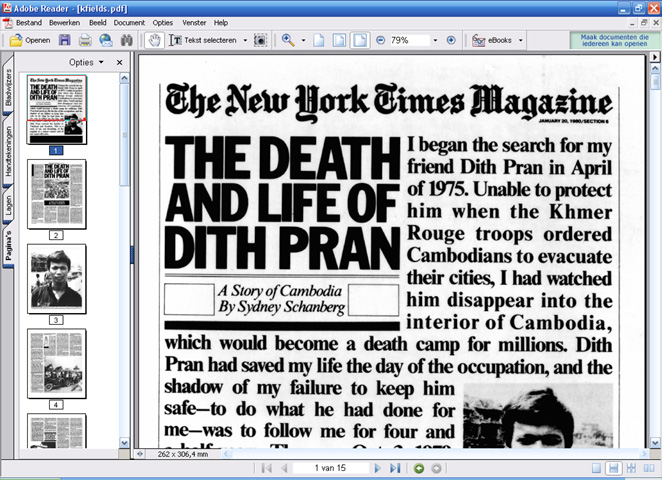Switch to the Pagina's side tab

8,246
